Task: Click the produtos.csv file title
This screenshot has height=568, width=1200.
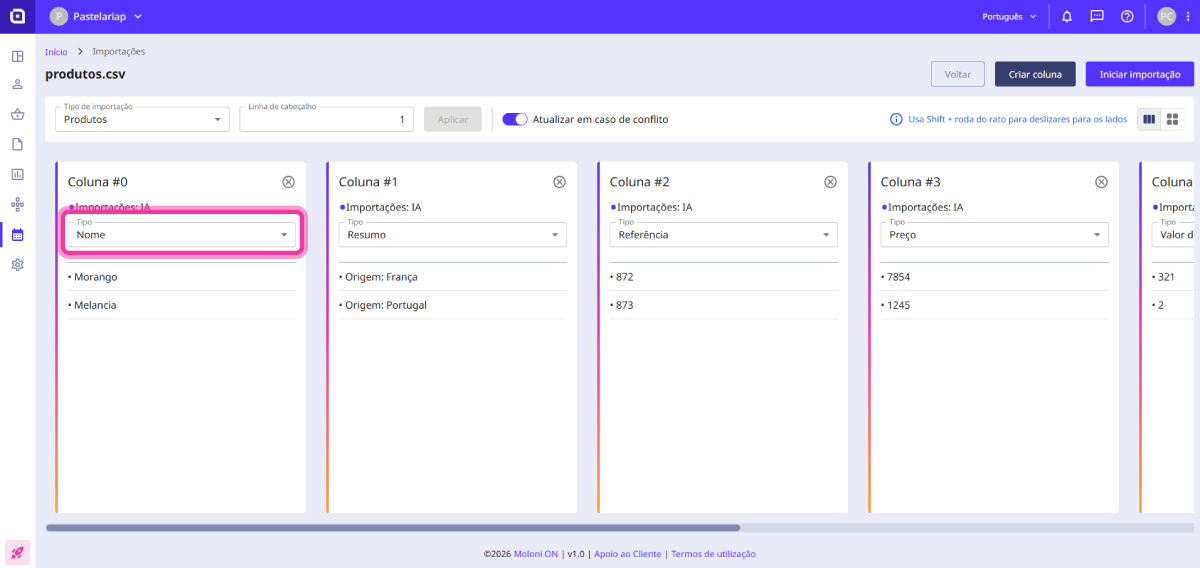Action: 85,74
